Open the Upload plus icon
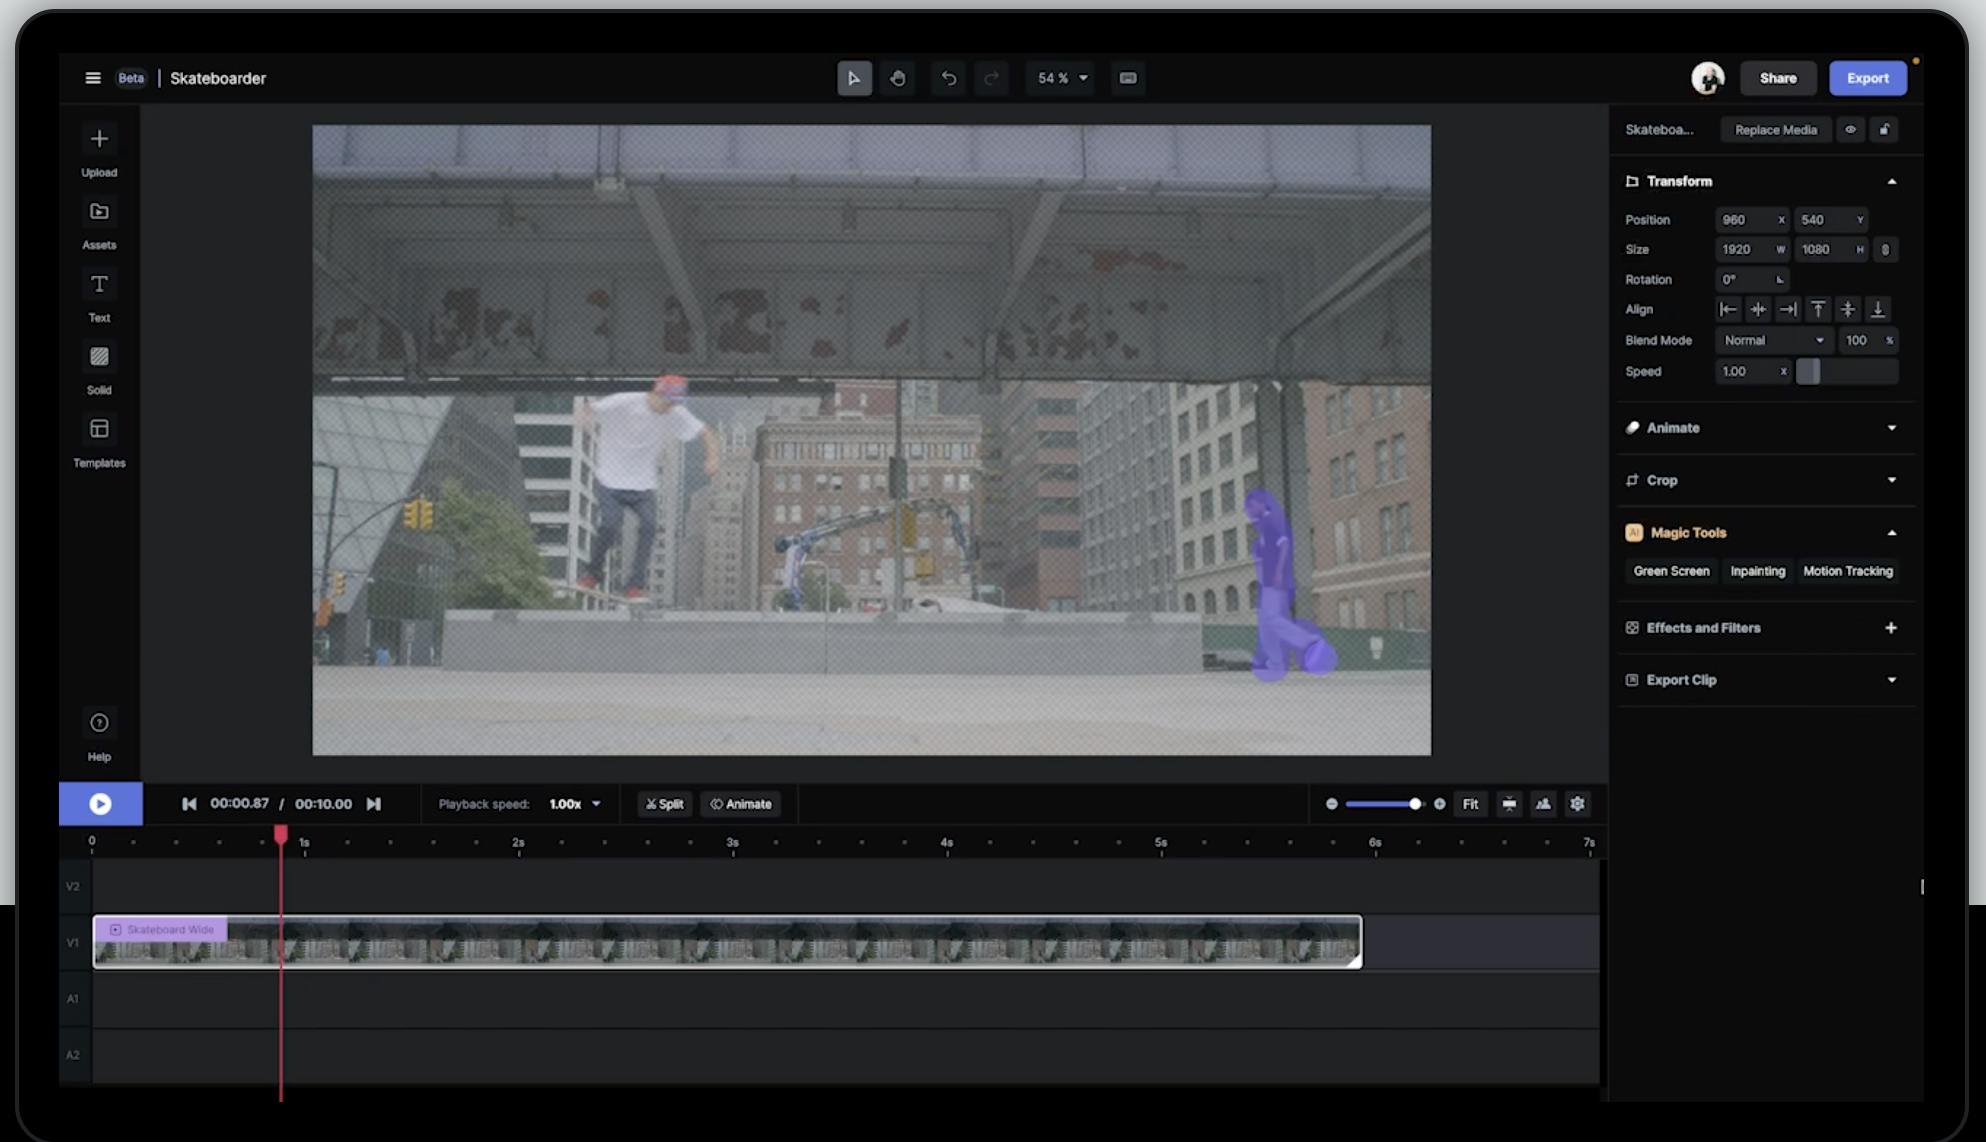This screenshot has width=1986, height=1142. pyautogui.click(x=99, y=139)
